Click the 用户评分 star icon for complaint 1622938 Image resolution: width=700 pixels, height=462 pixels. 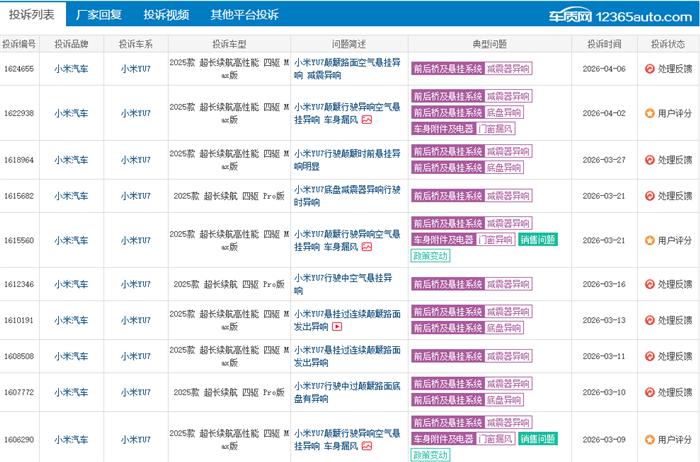[650, 113]
